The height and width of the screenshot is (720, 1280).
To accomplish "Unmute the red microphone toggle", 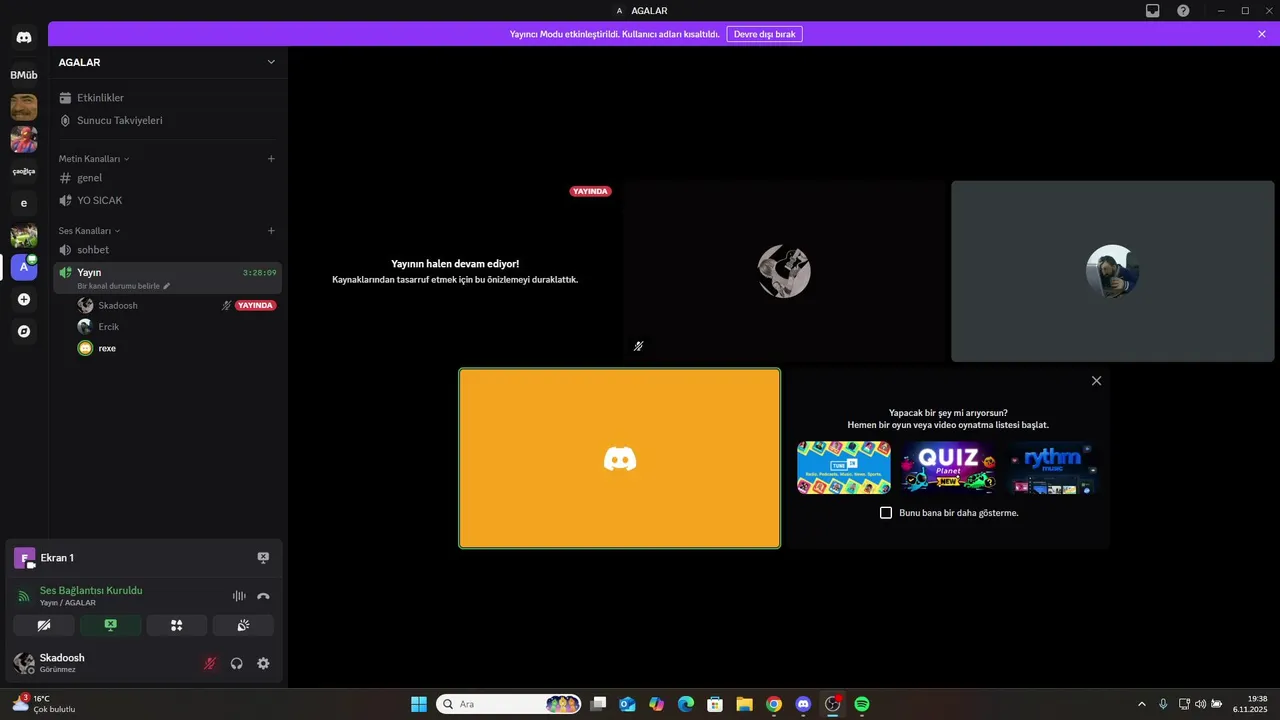I will 210,663.
